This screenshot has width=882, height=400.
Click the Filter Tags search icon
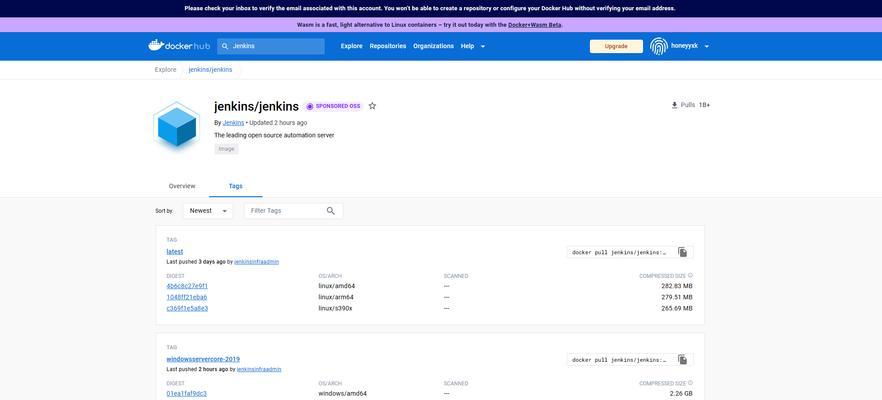[x=331, y=211]
